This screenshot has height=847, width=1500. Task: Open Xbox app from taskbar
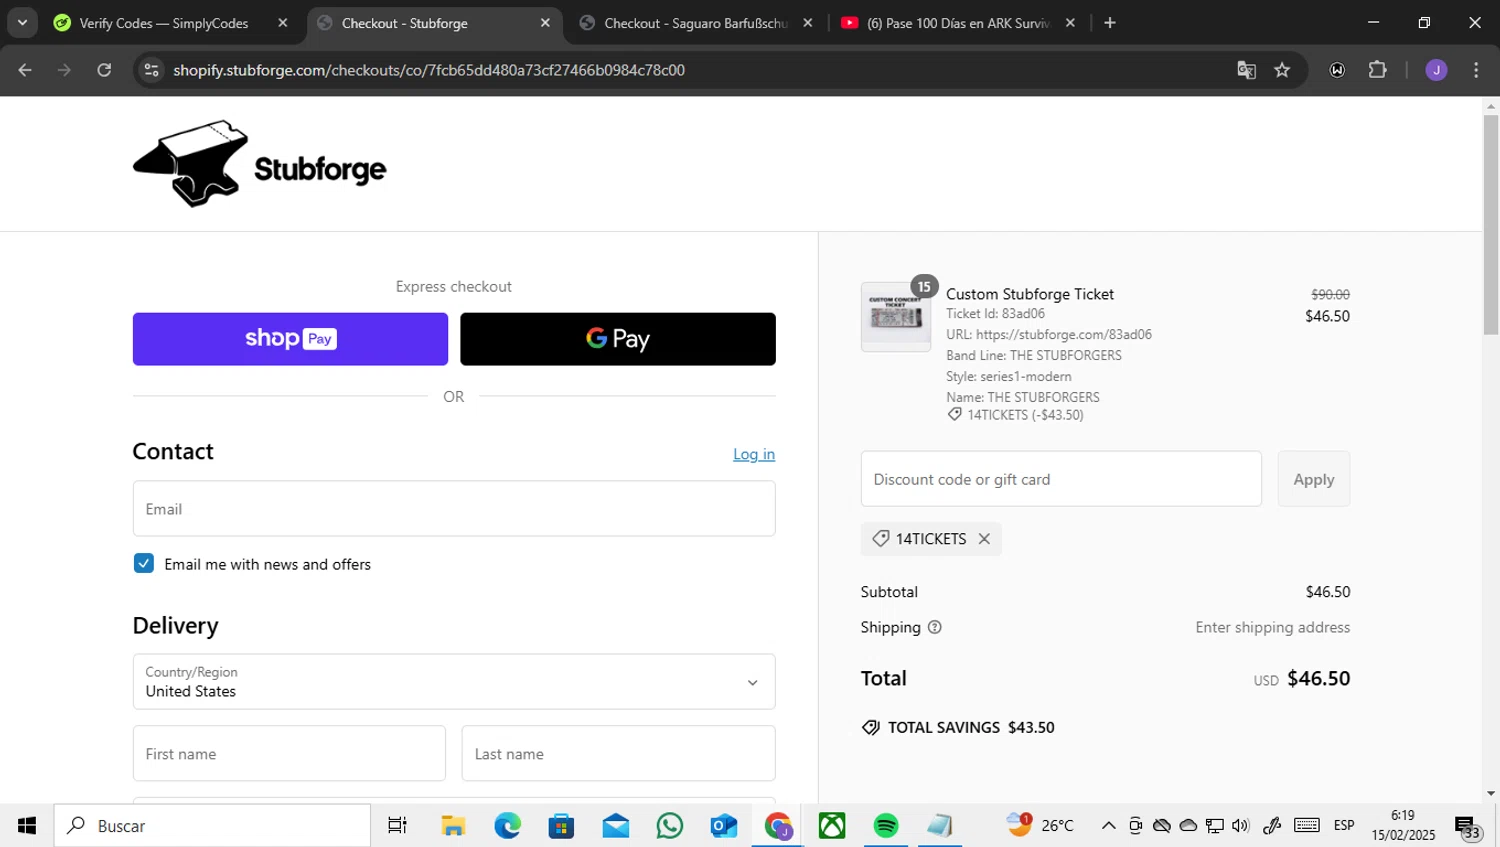(x=832, y=826)
